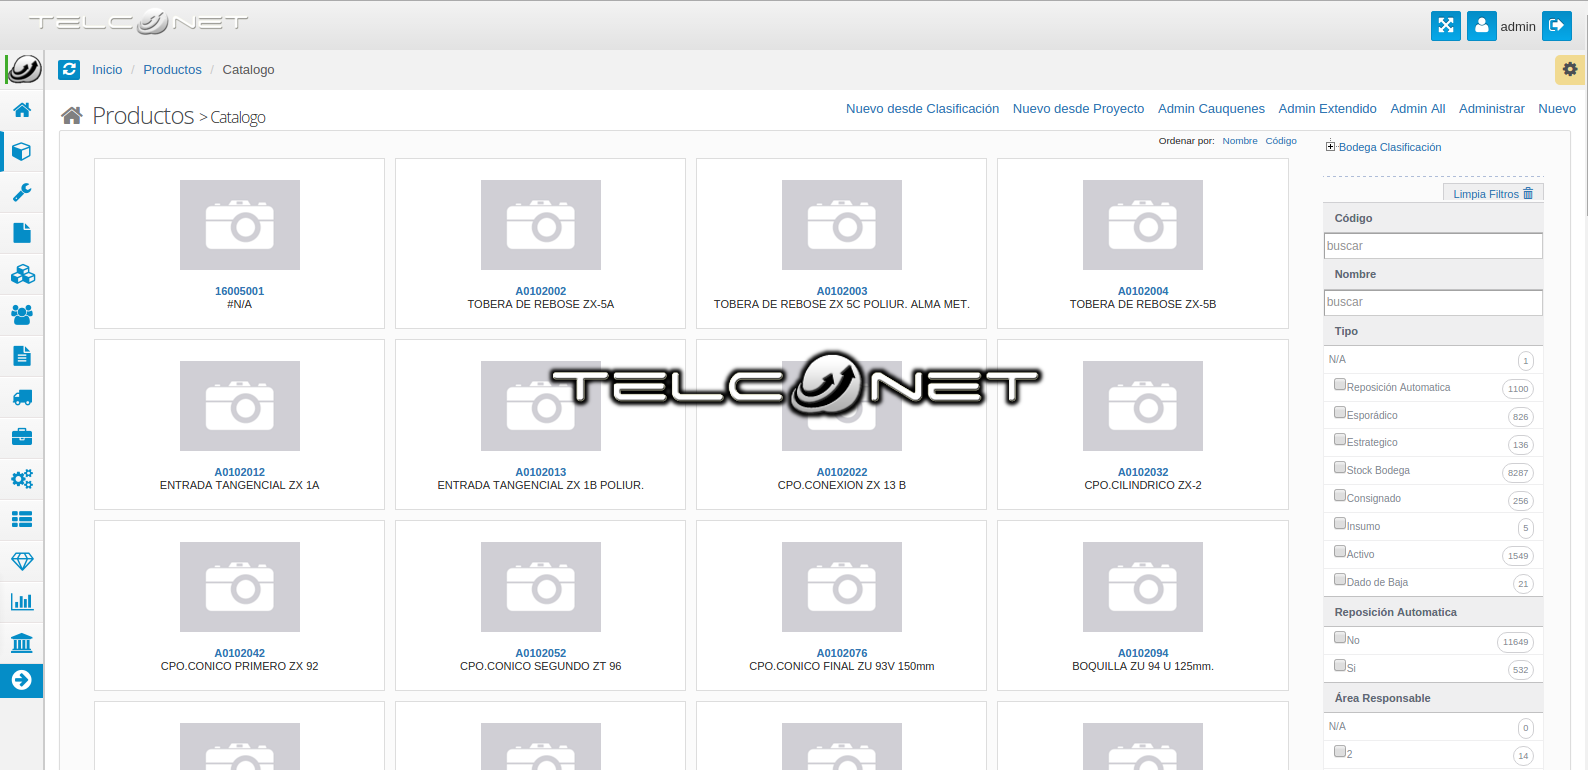Open settings via the gear icon
Viewport: 1588px width, 770px height.
tap(1570, 70)
